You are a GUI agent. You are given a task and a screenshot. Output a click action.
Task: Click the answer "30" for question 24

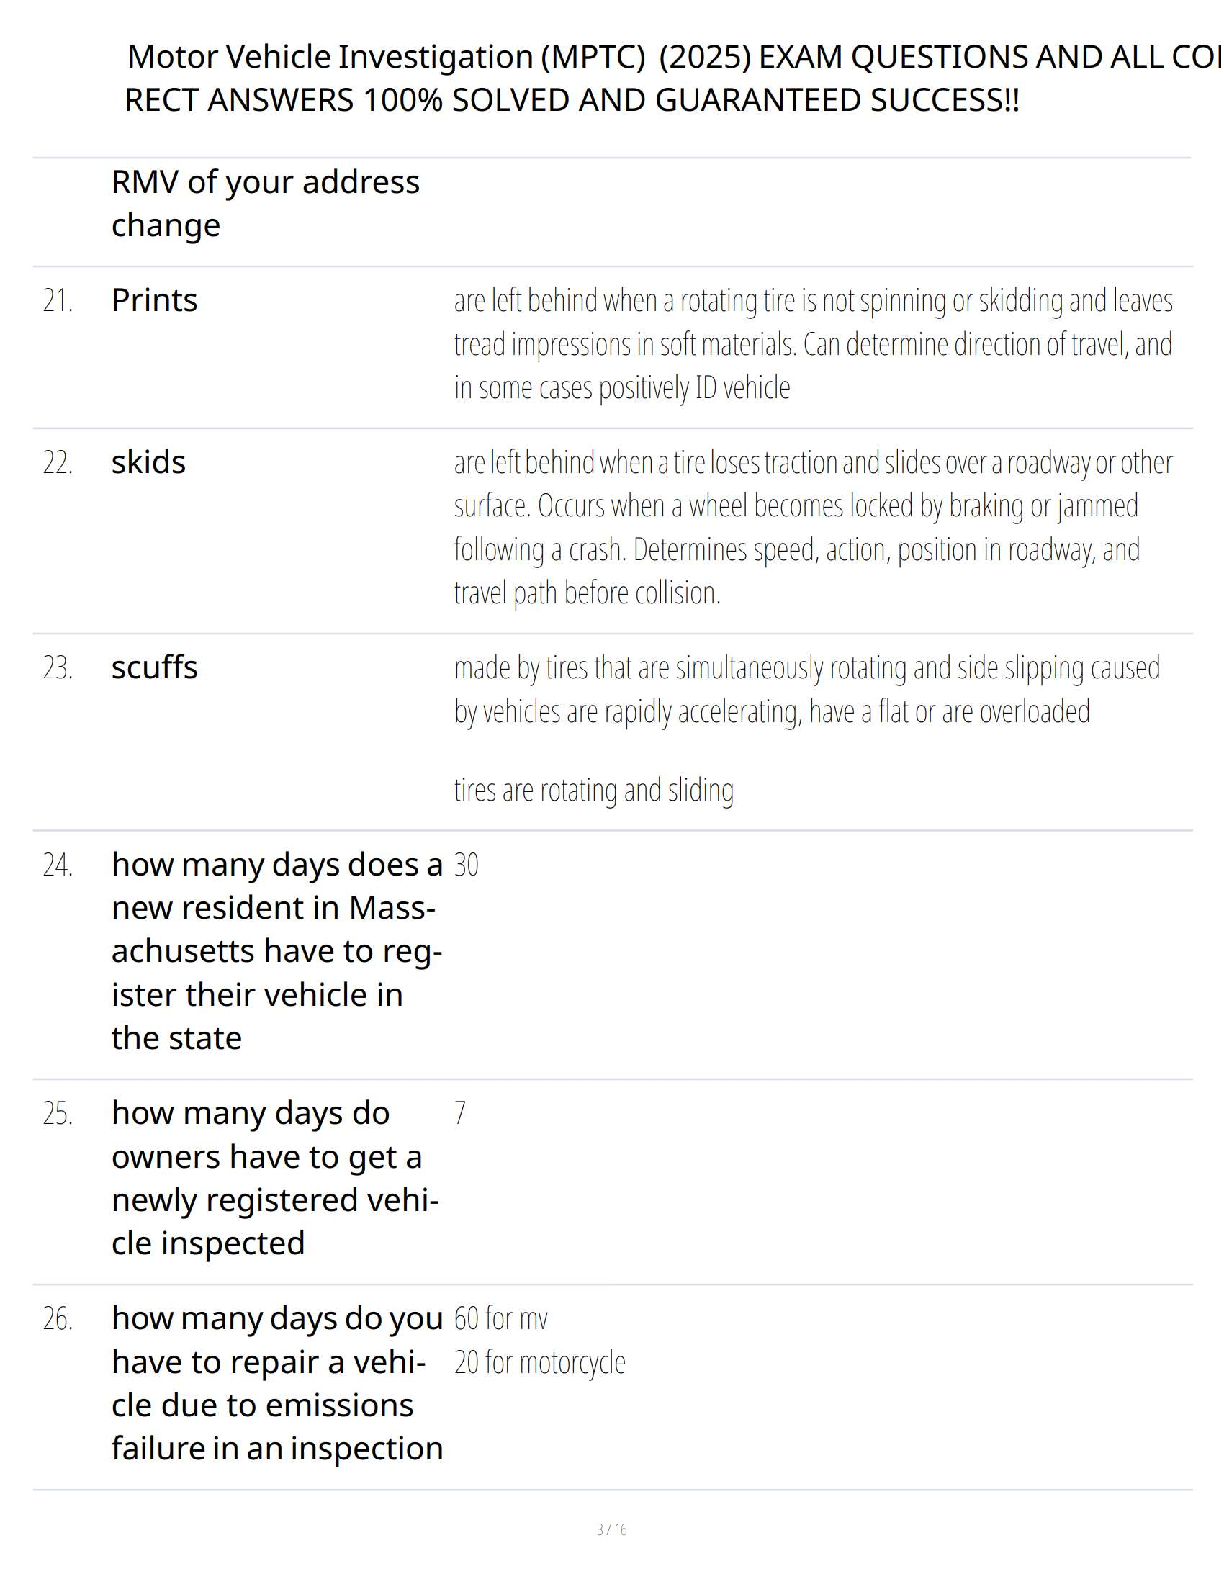coord(466,865)
